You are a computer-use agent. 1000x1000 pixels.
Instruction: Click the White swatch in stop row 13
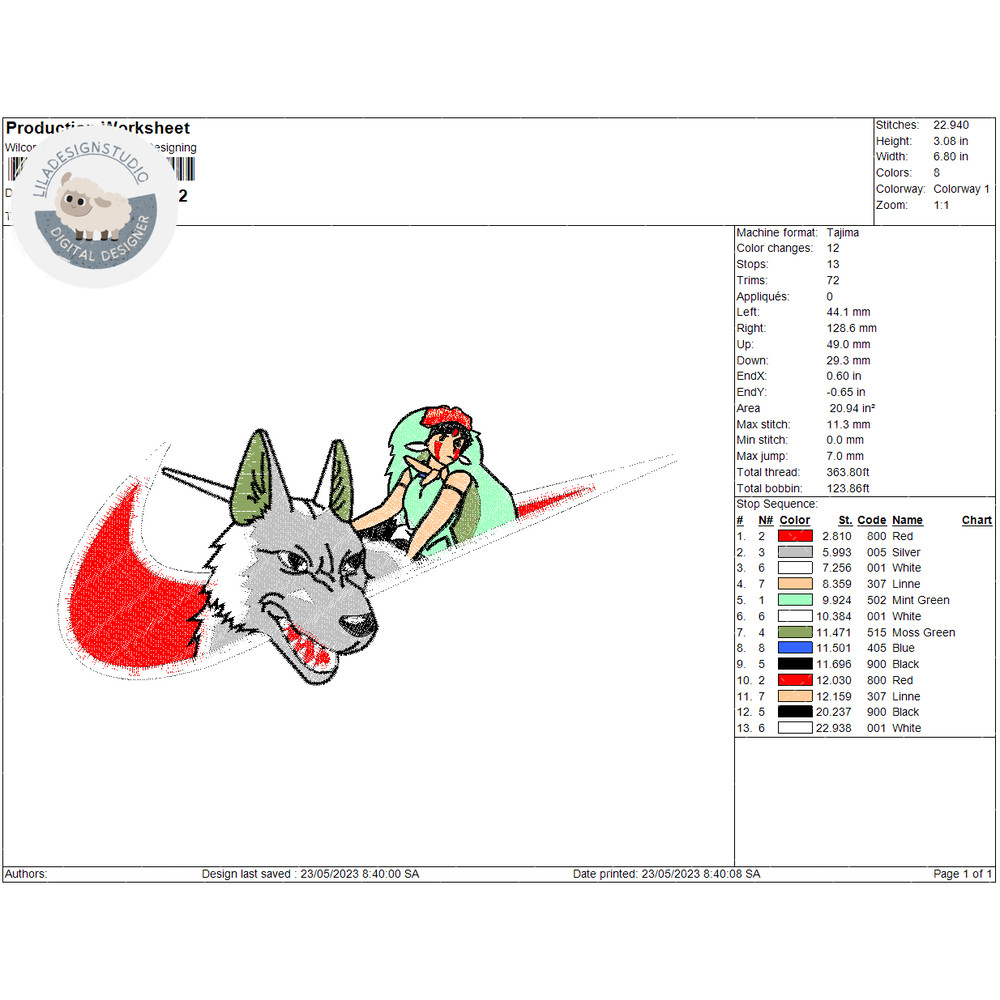pos(795,728)
